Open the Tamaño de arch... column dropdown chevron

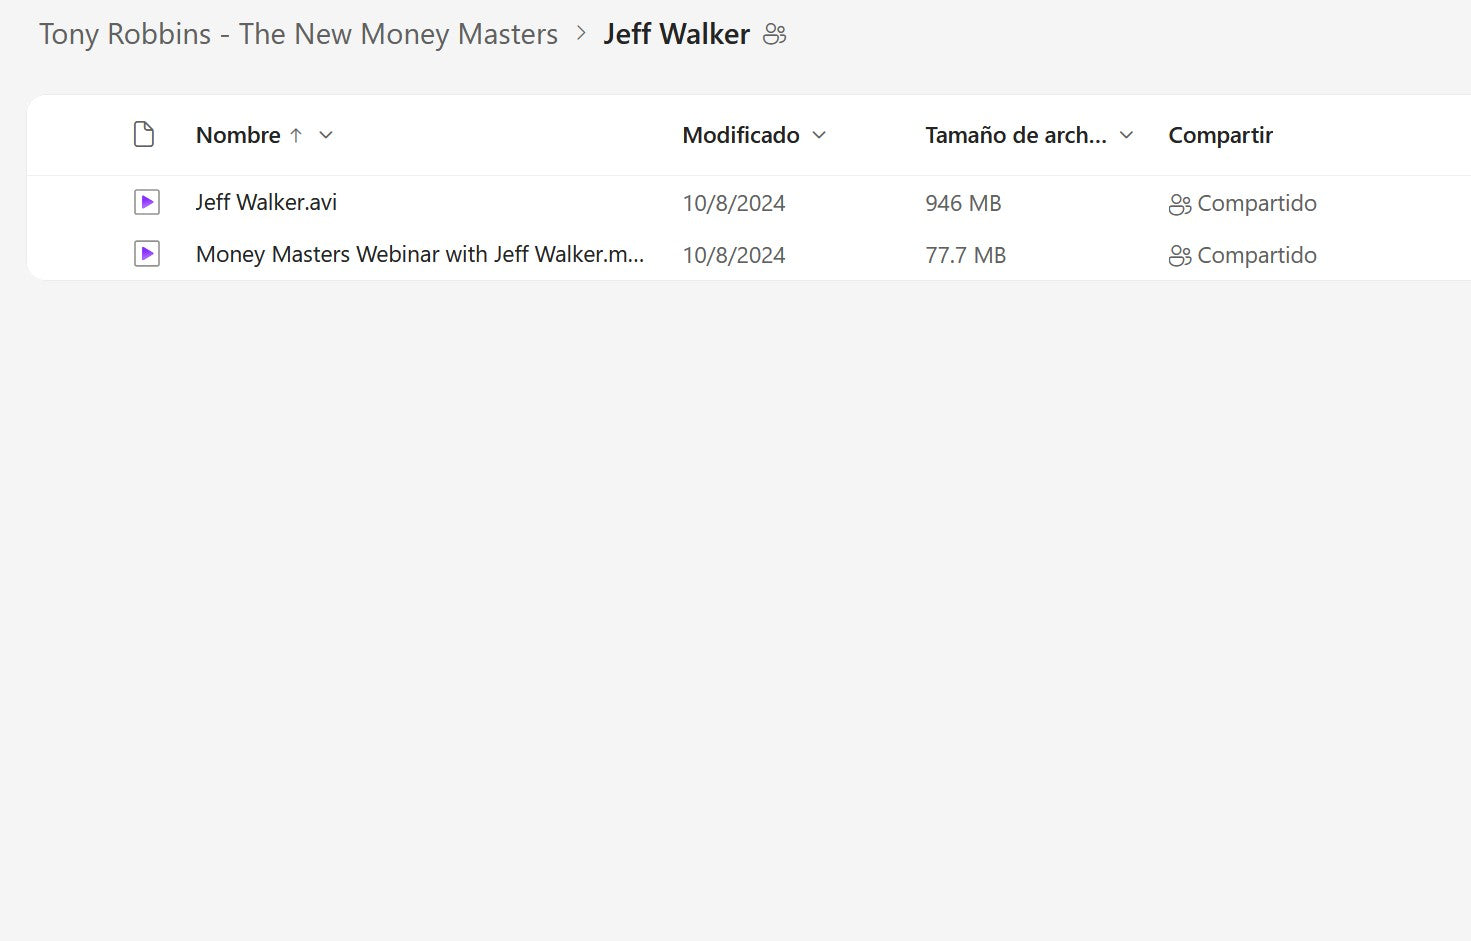pos(1126,135)
